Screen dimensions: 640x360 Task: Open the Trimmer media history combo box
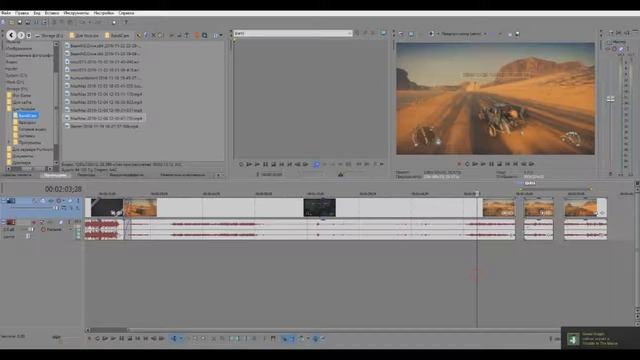coord(293,33)
